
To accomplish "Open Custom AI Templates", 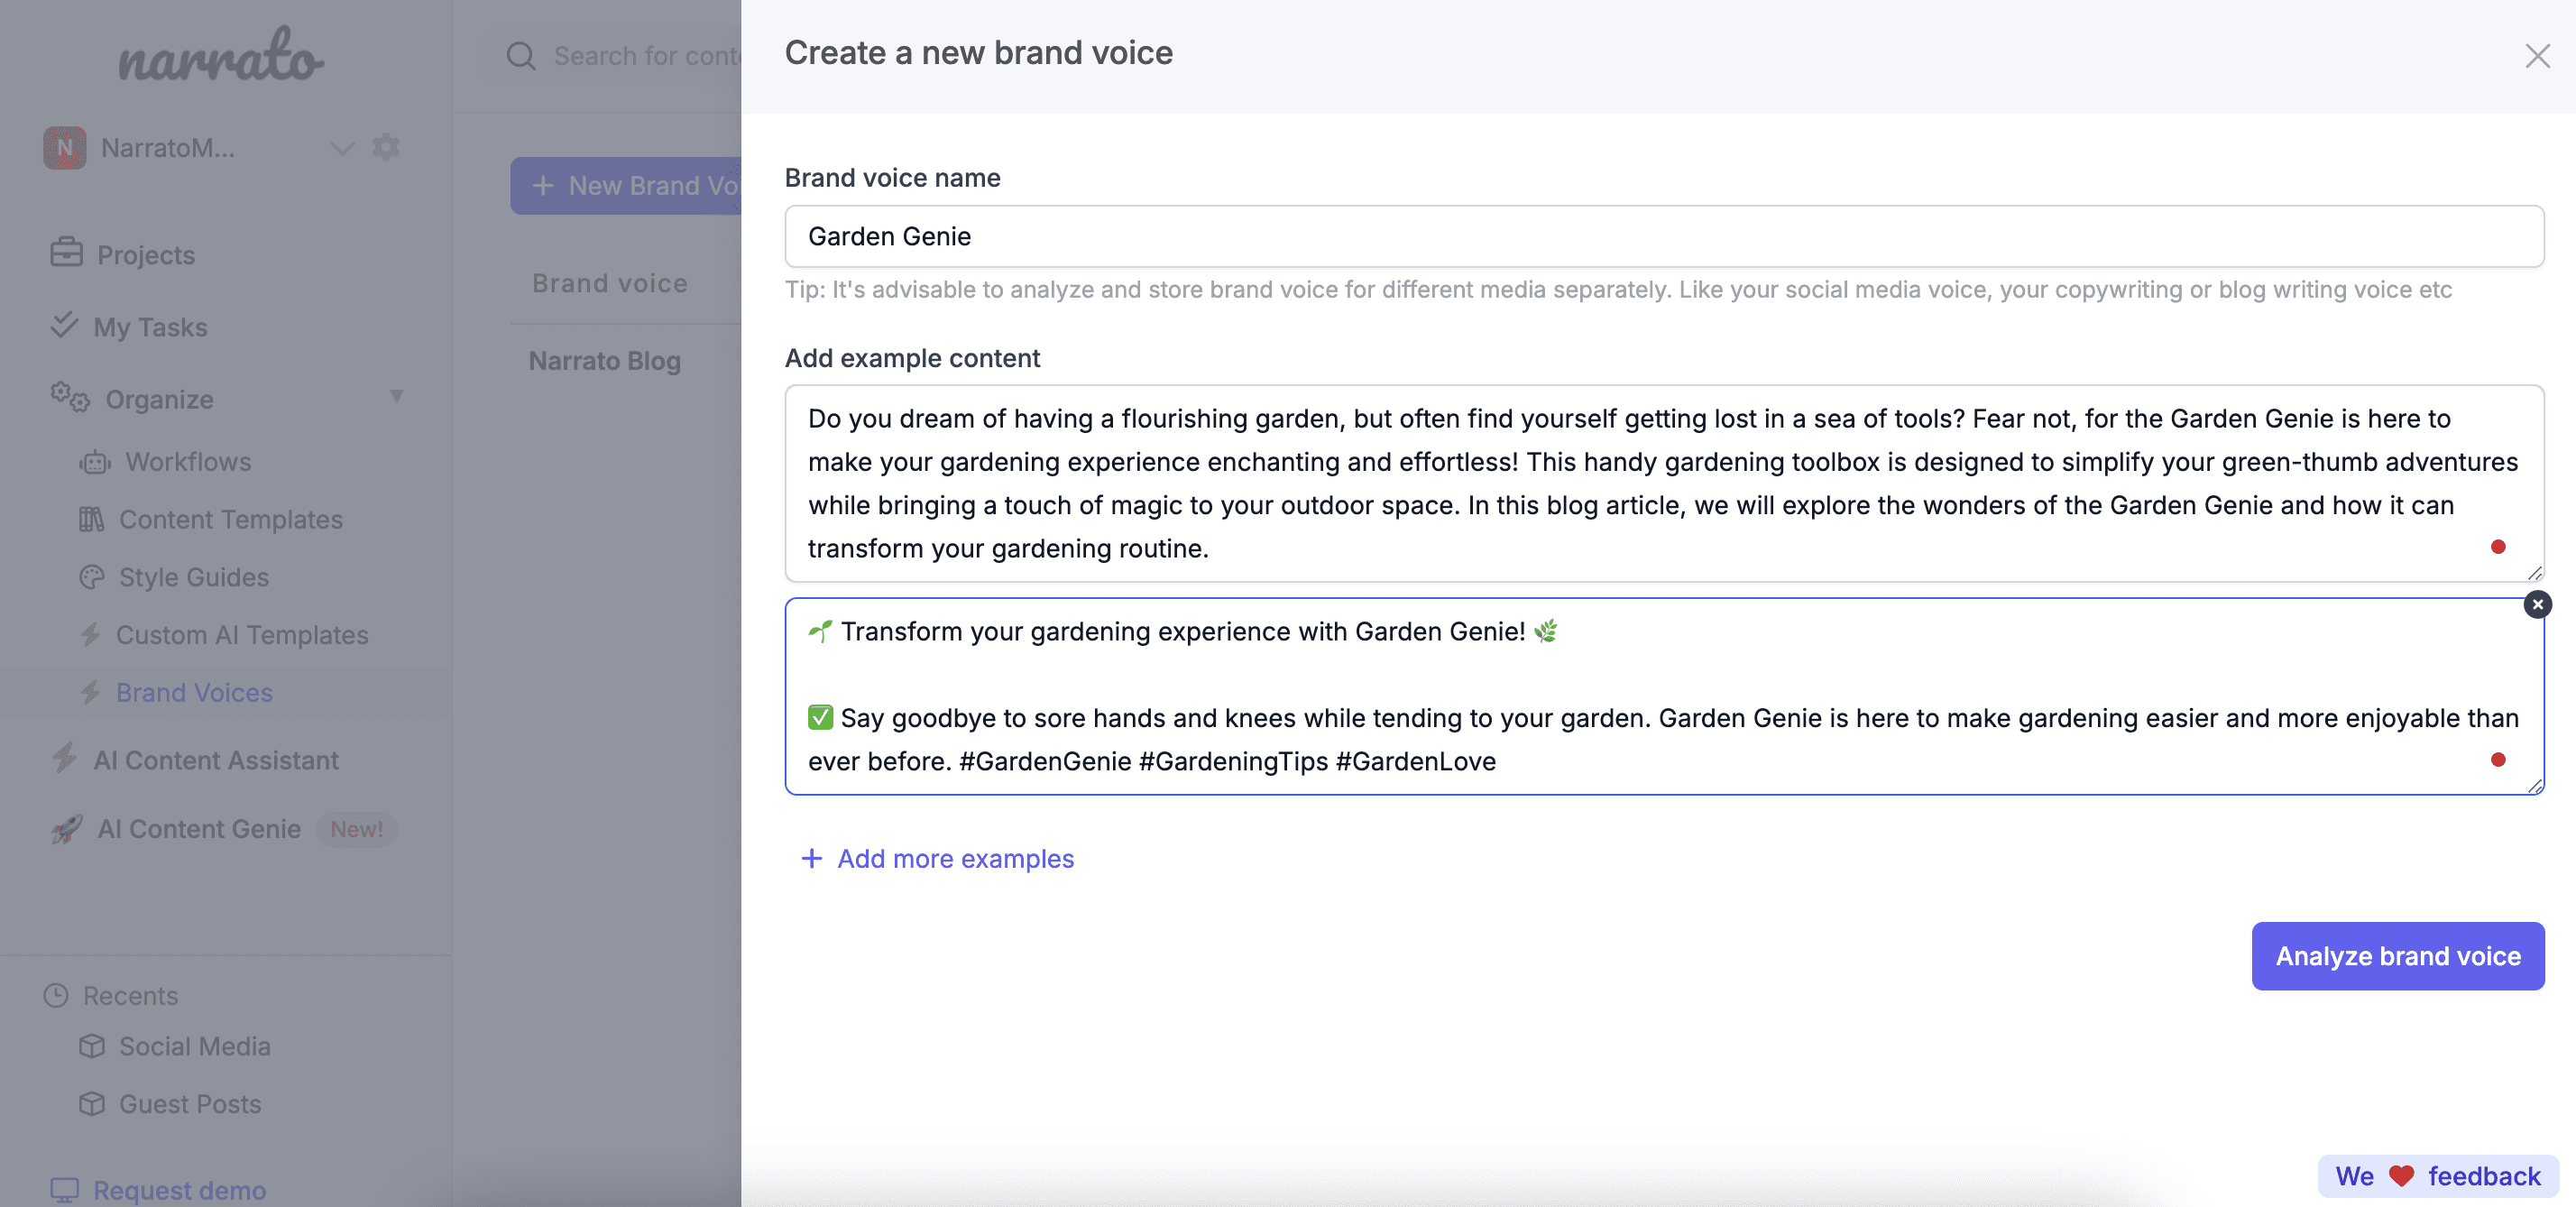I will [x=242, y=634].
